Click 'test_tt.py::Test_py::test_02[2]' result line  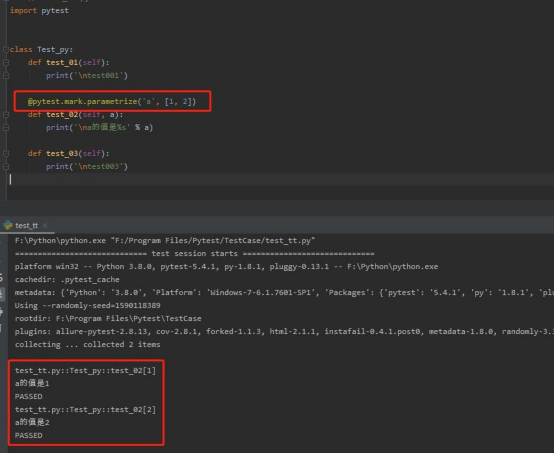[85, 409]
